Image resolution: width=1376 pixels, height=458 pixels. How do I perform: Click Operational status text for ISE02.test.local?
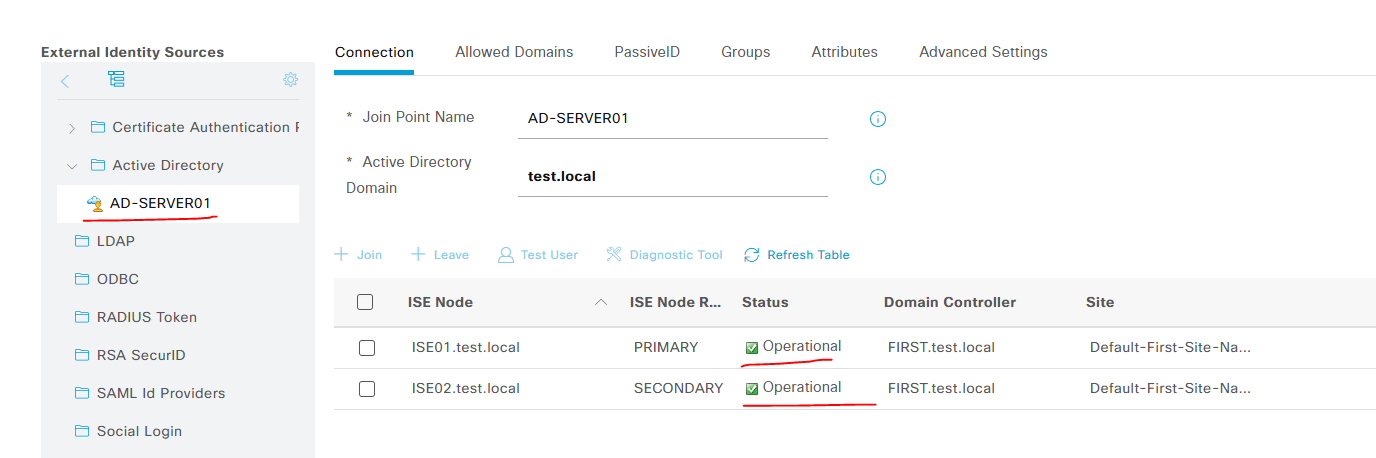(802, 387)
